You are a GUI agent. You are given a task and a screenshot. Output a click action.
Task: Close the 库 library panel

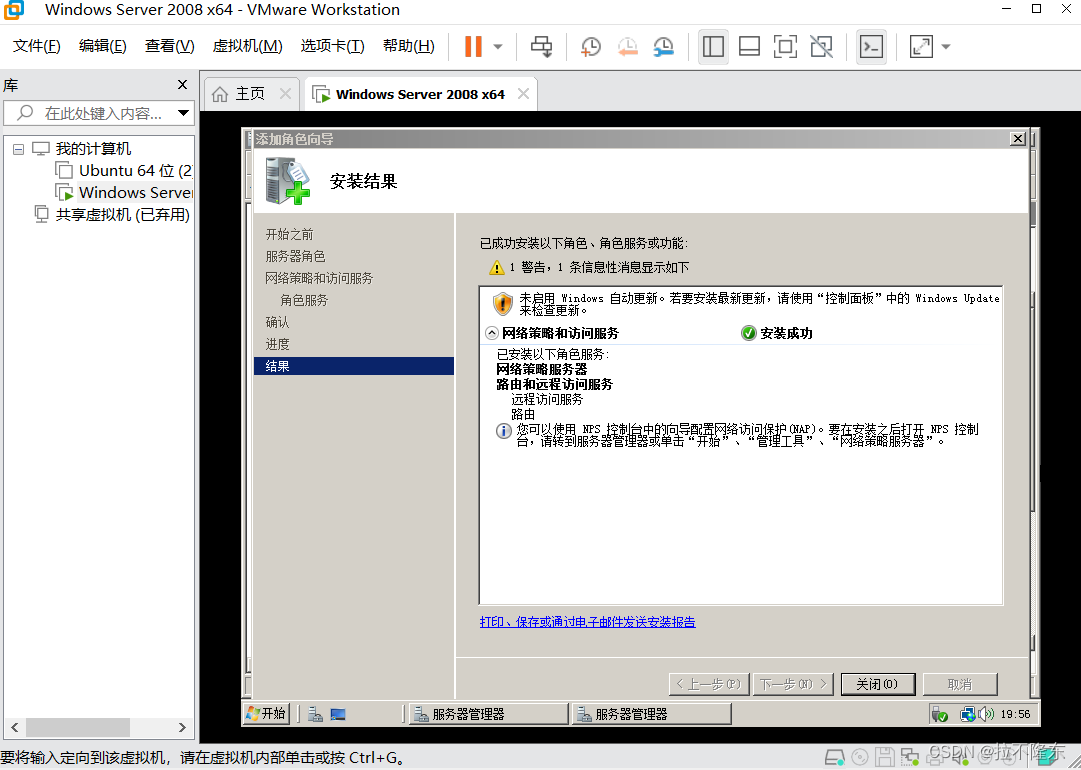pyautogui.click(x=182, y=84)
